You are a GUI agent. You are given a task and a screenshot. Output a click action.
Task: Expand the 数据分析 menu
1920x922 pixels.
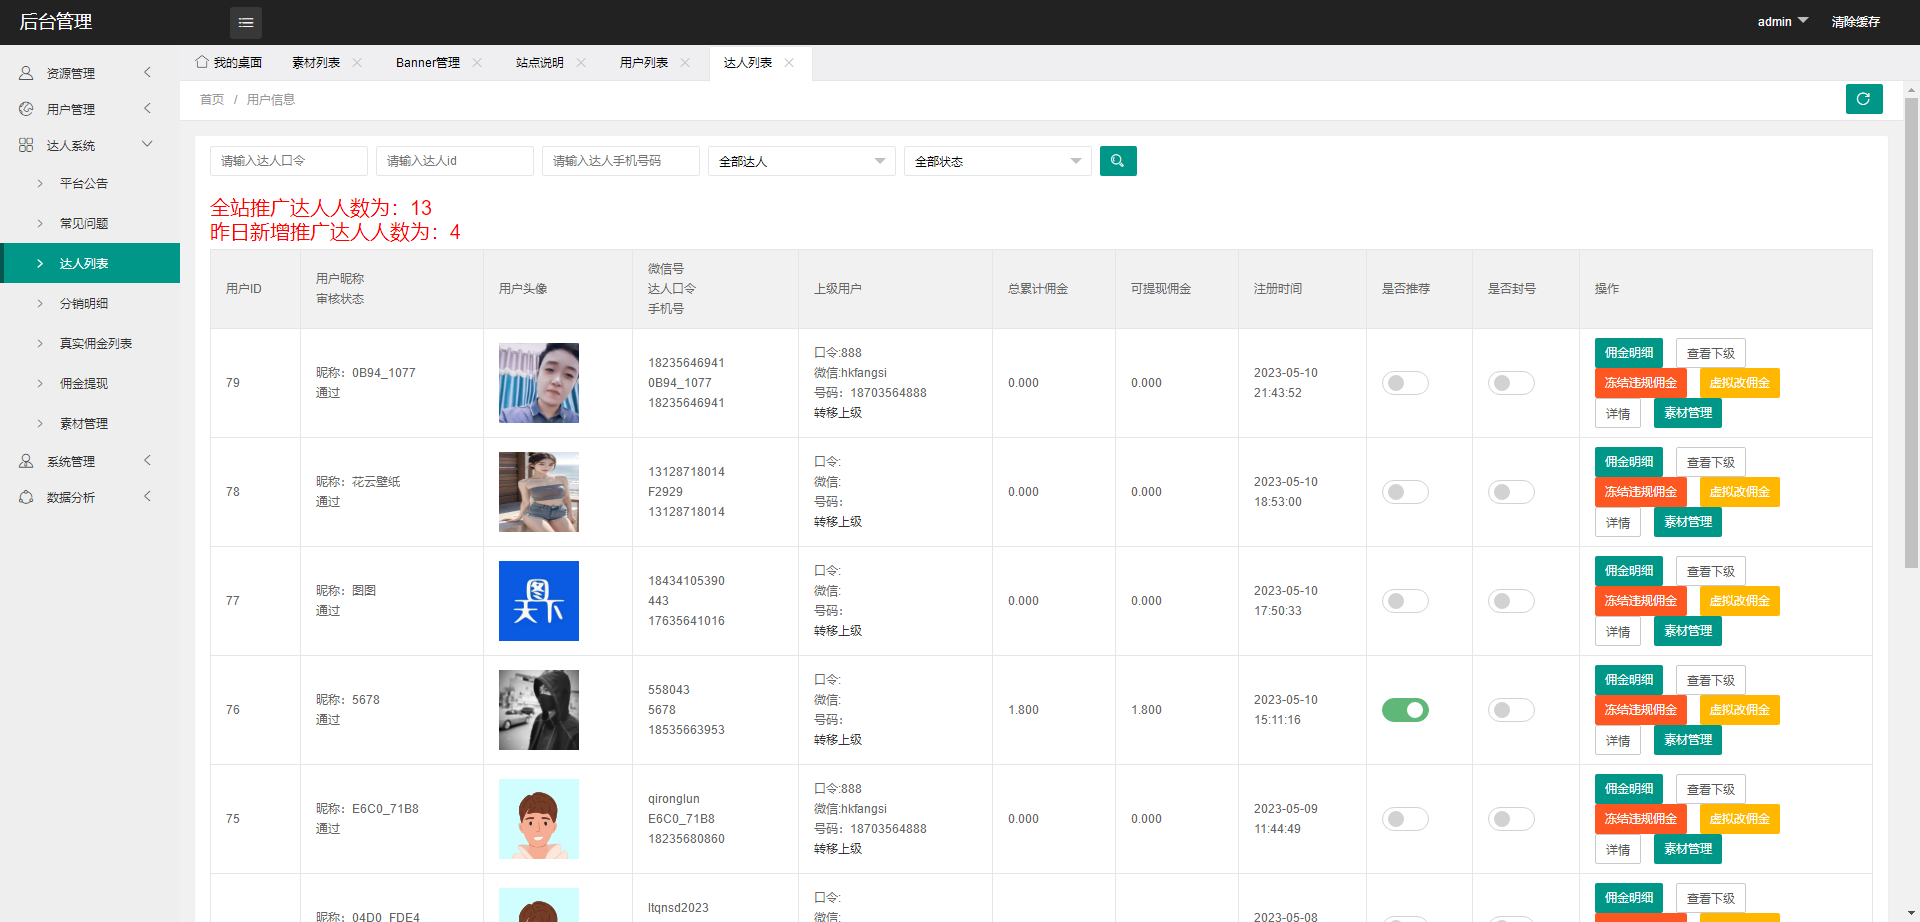point(90,497)
